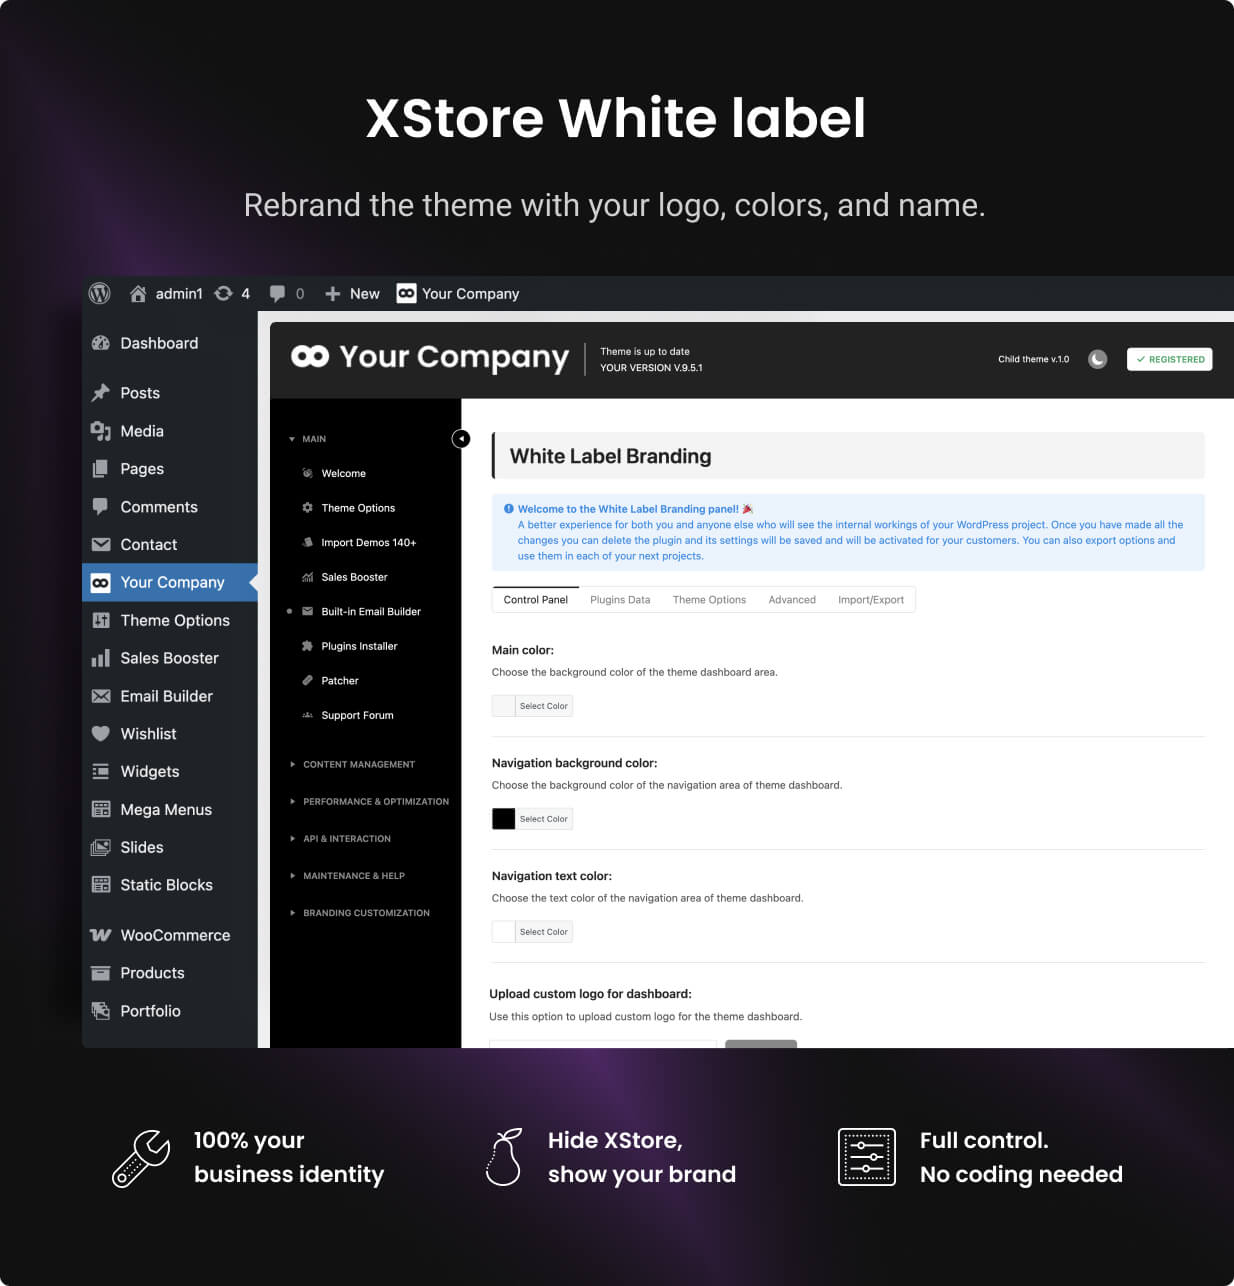Click the REGISTERED status button
The height and width of the screenshot is (1286, 1234).
pos(1169,359)
